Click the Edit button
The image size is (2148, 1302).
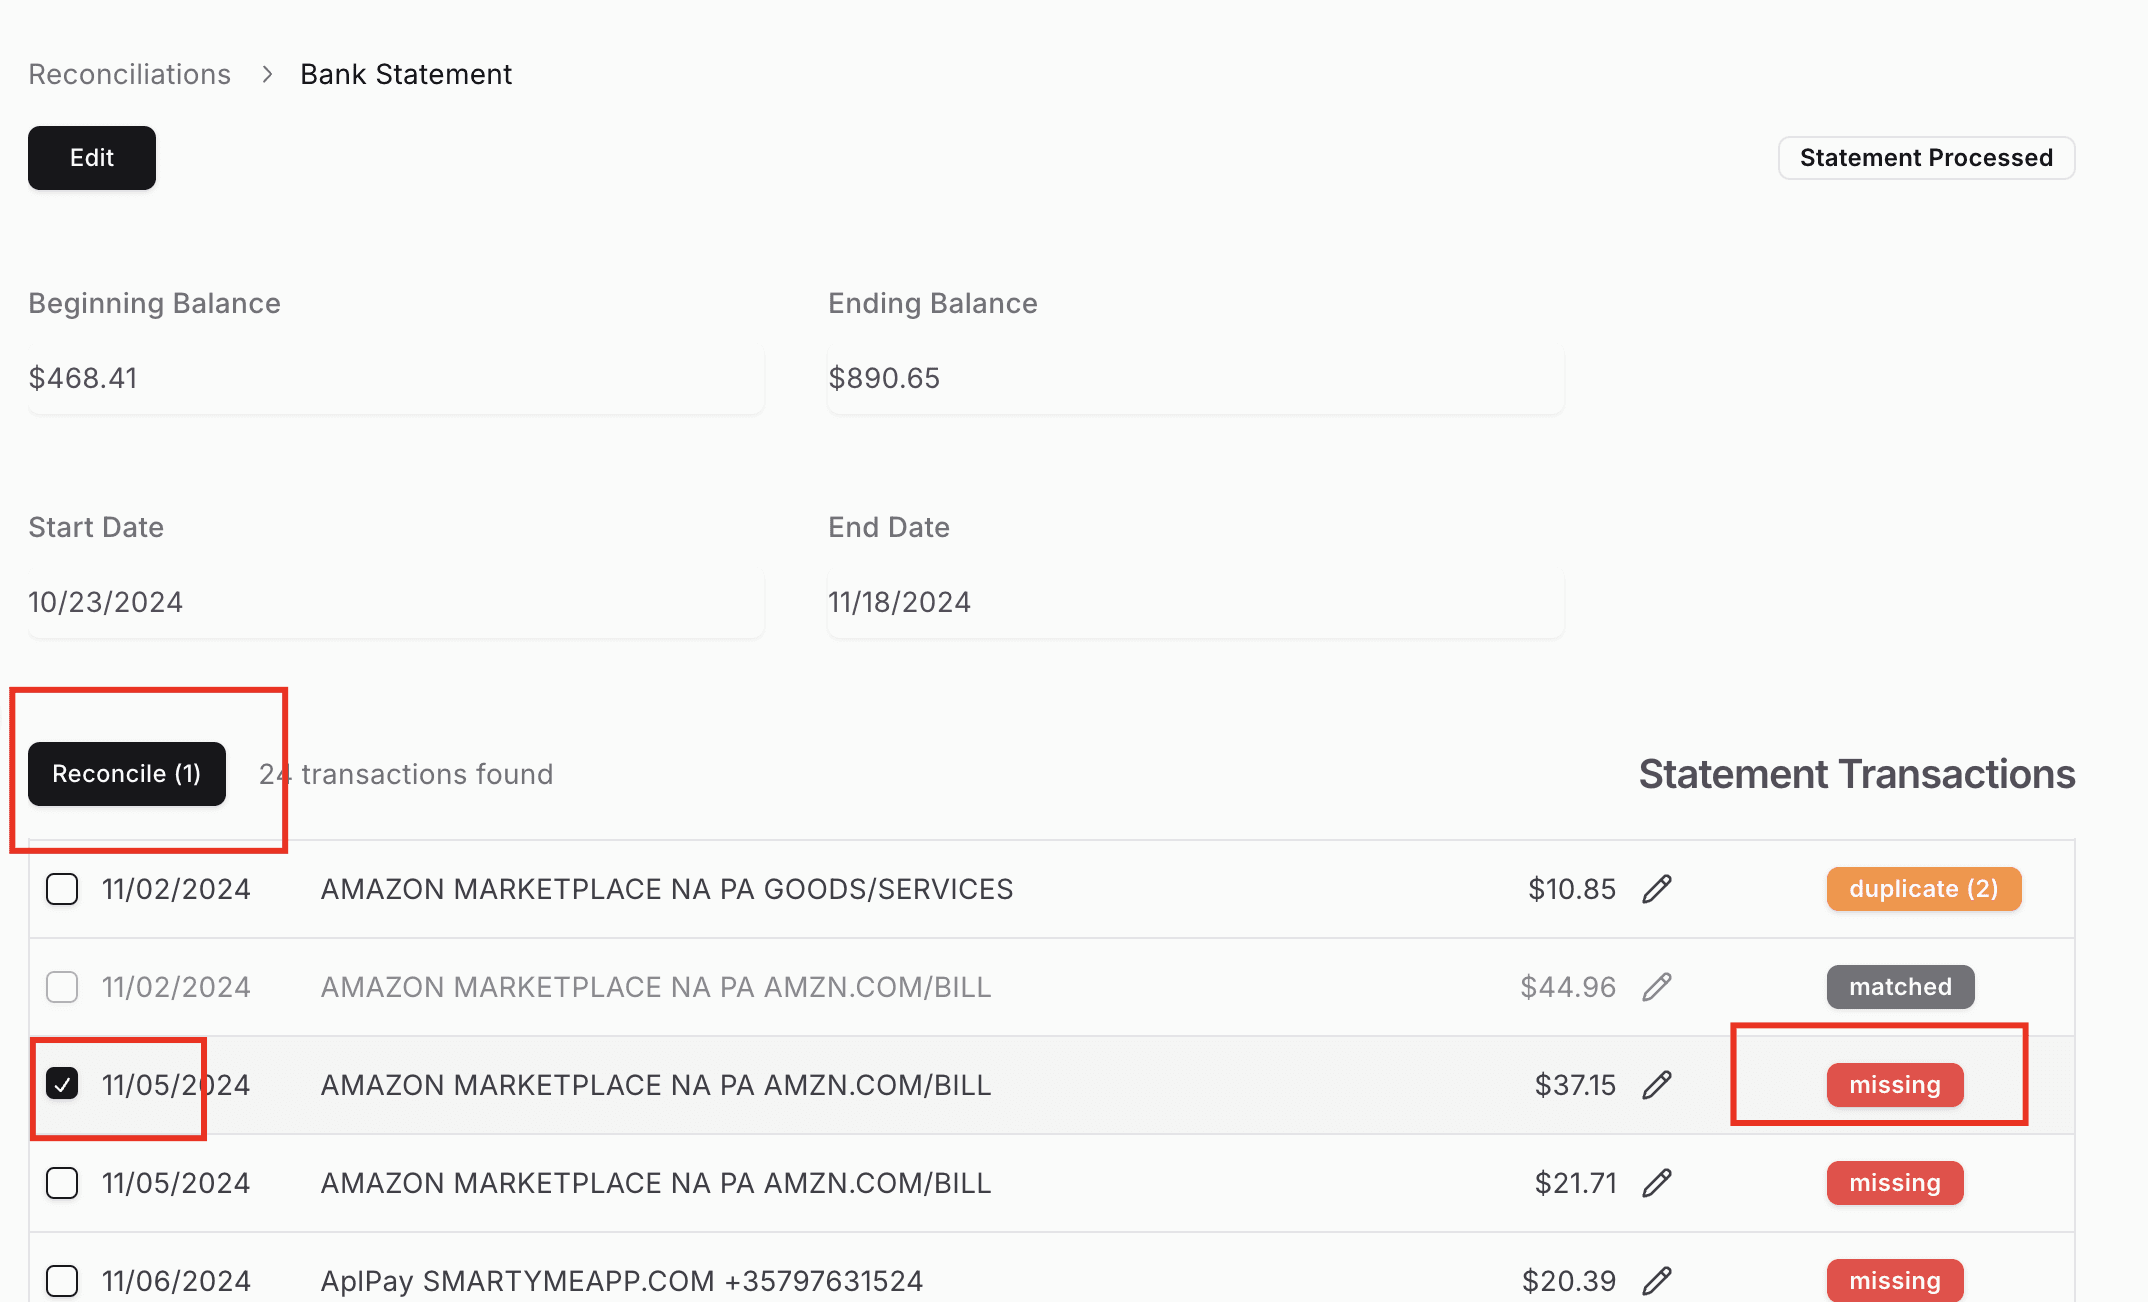91,157
